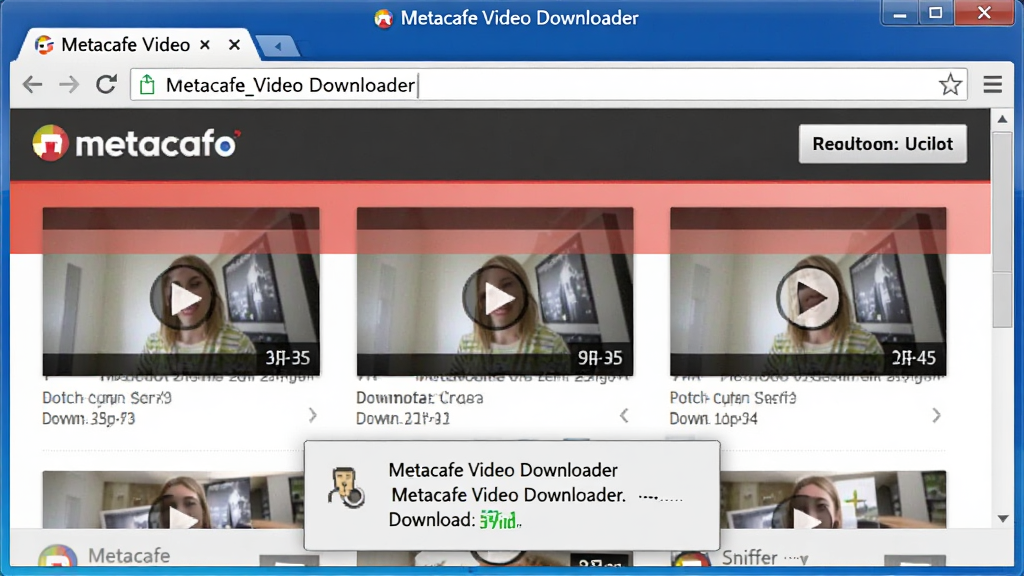
Task: Open the browser hamburger menu
Action: point(993,84)
